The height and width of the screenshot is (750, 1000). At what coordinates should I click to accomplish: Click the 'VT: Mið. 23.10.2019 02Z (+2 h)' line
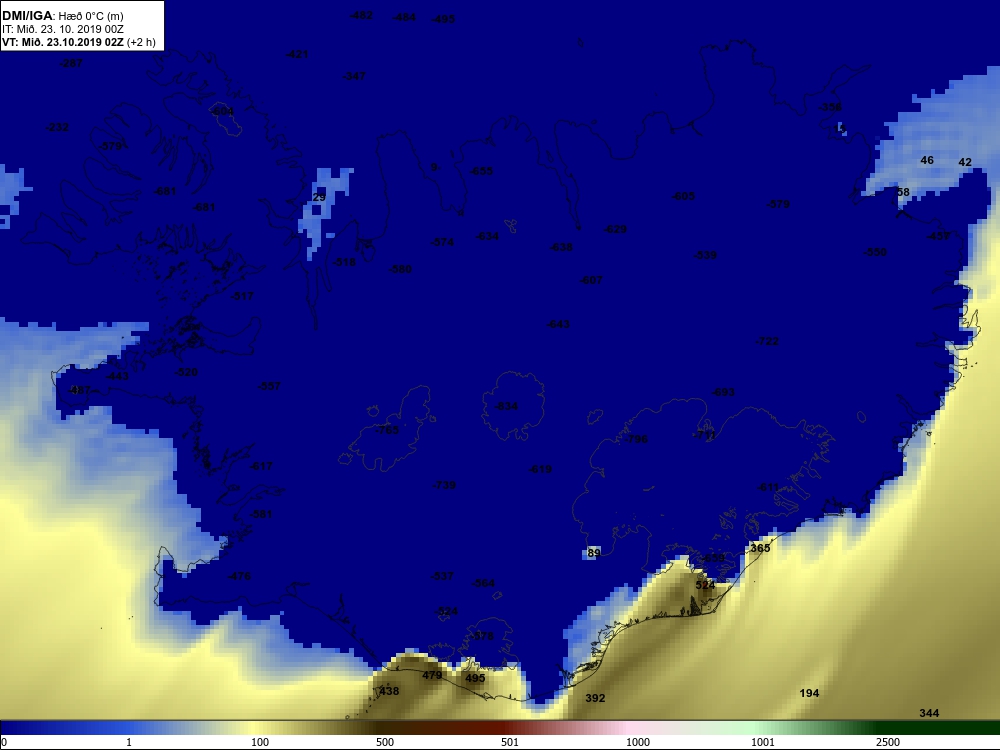click(x=78, y=42)
